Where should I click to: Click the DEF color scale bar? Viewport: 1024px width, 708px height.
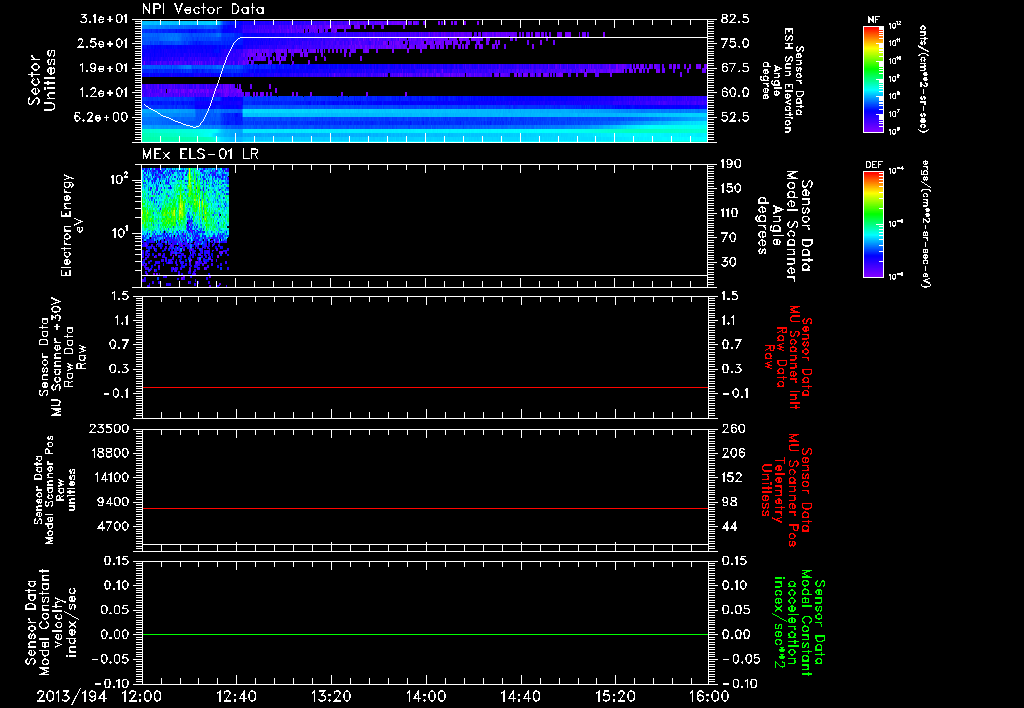point(874,224)
